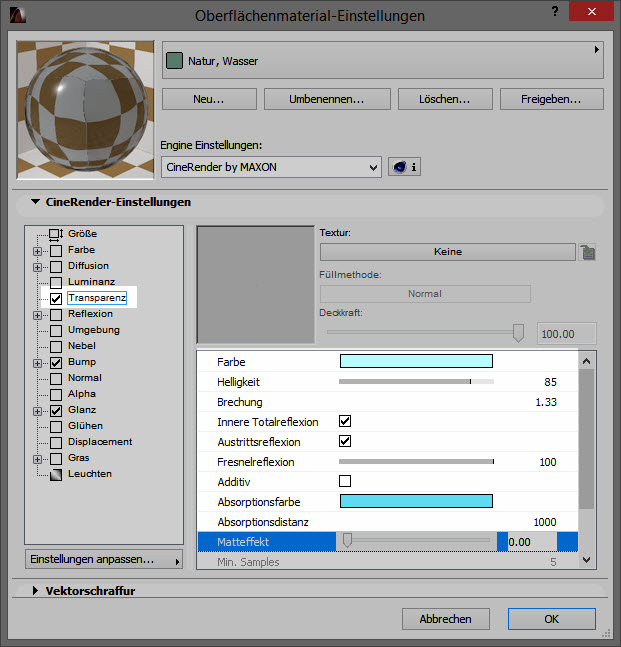Enable the Farbe channel checkbox
This screenshot has height=647, width=621.
pyautogui.click(x=56, y=250)
